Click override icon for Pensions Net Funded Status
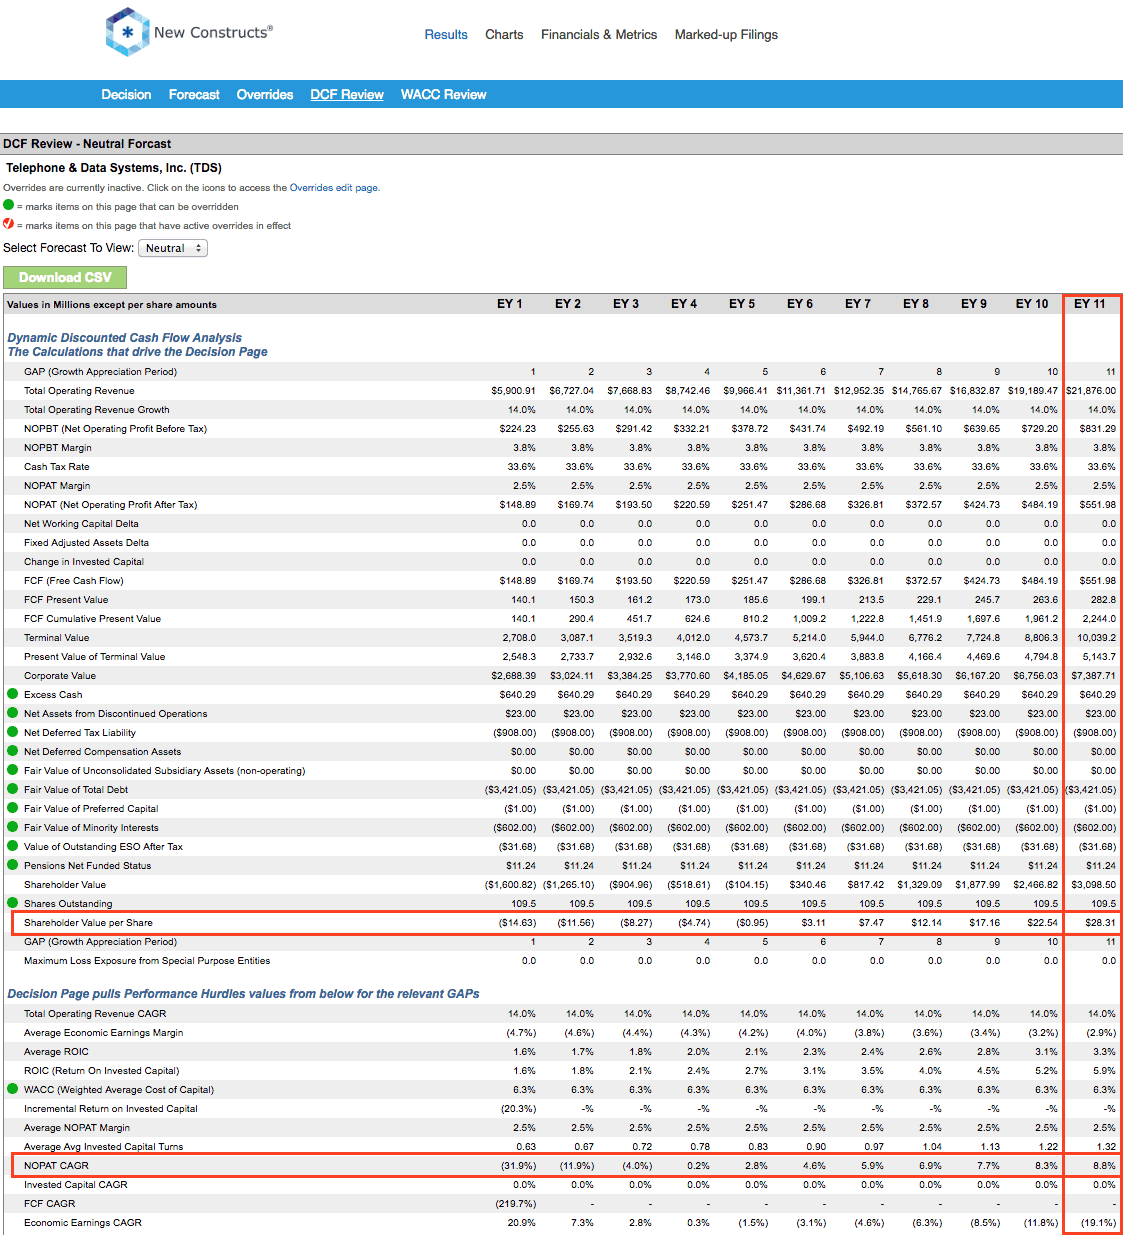The image size is (1123, 1235). click(x=13, y=864)
